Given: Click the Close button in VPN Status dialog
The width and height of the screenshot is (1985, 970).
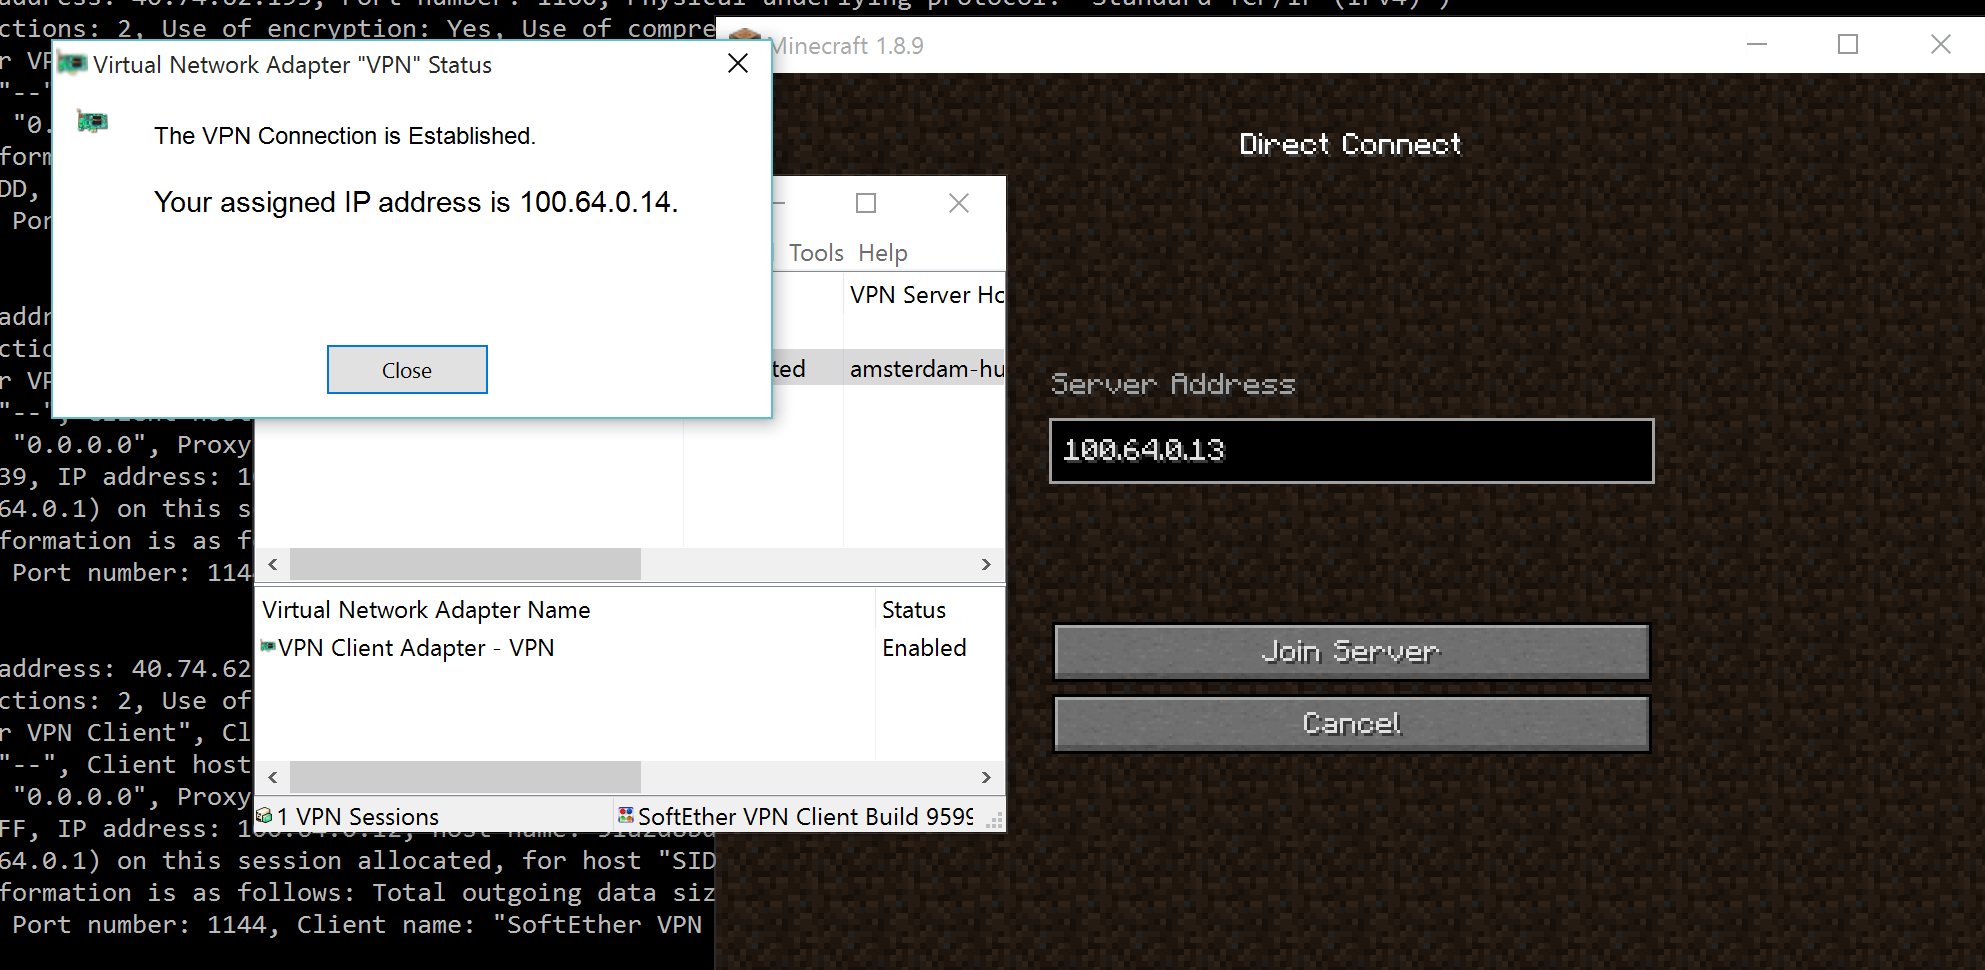Looking at the screenshot, I should (407, 370).
